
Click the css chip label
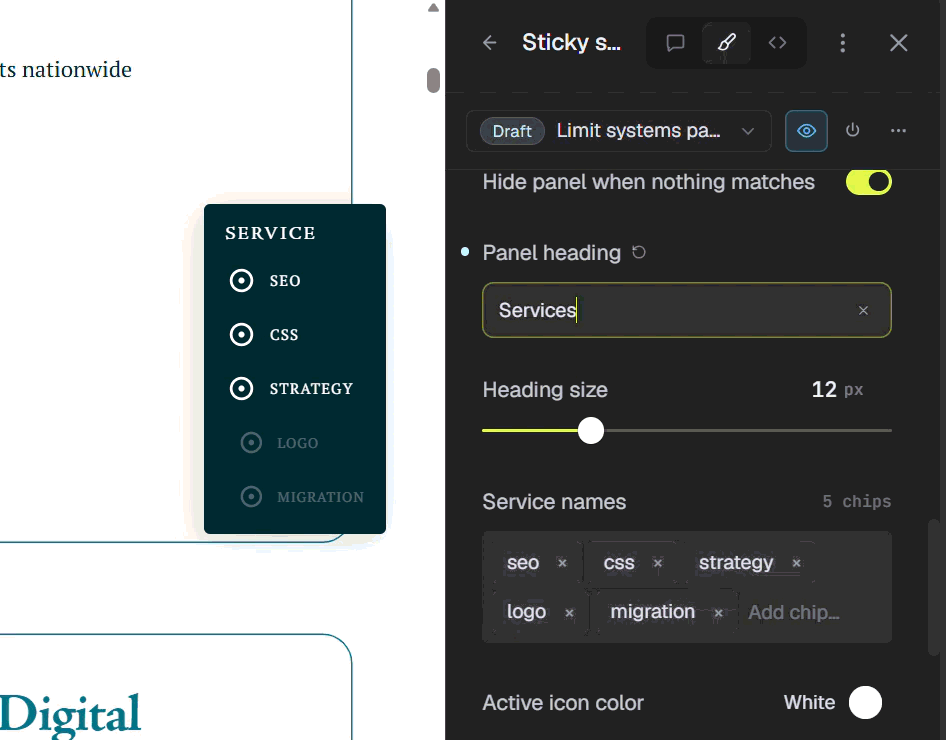(x=618, y=563)
